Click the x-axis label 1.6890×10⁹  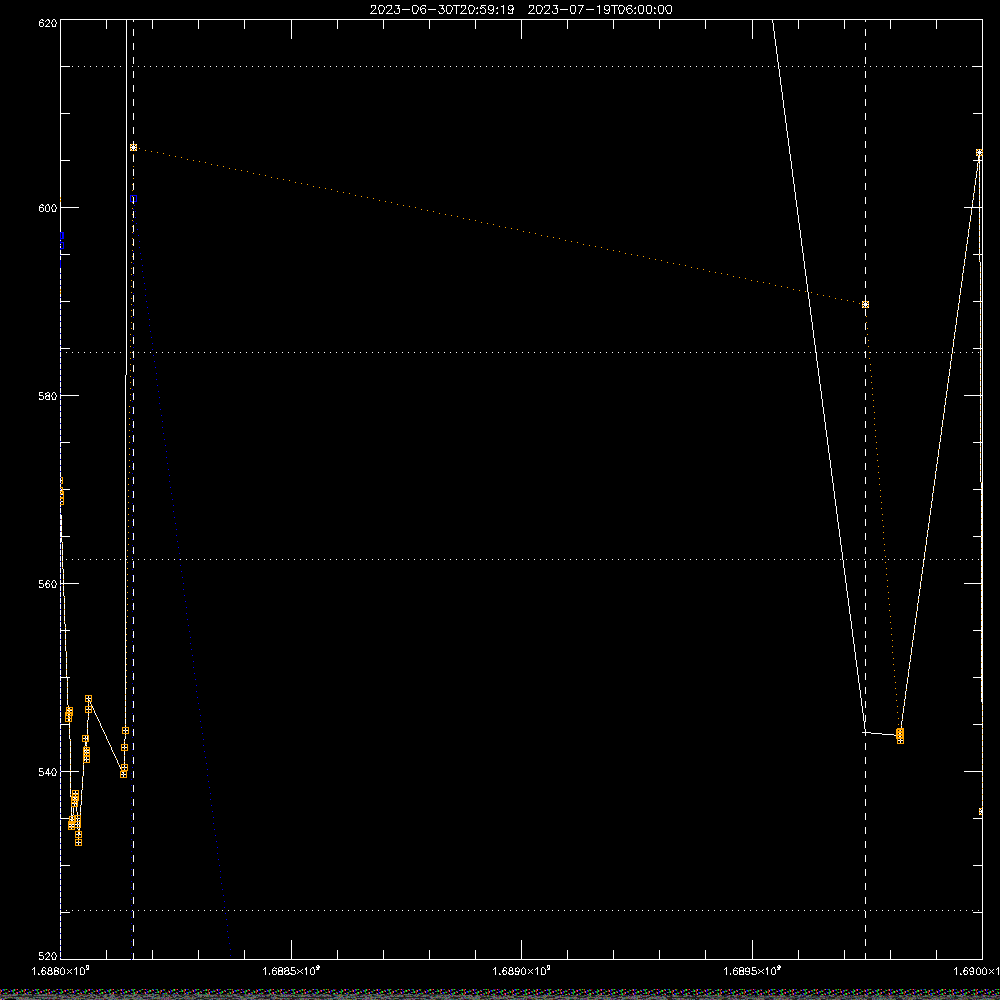pyautogui.click(x=521, y=971)
